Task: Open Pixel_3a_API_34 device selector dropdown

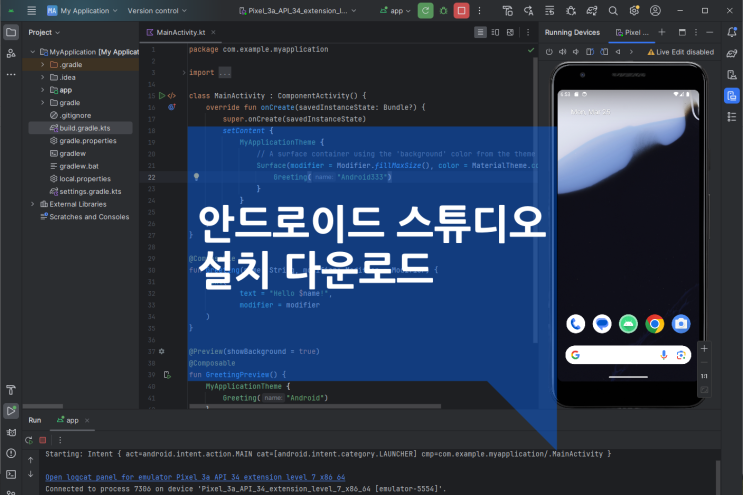Action: [298, 10]
